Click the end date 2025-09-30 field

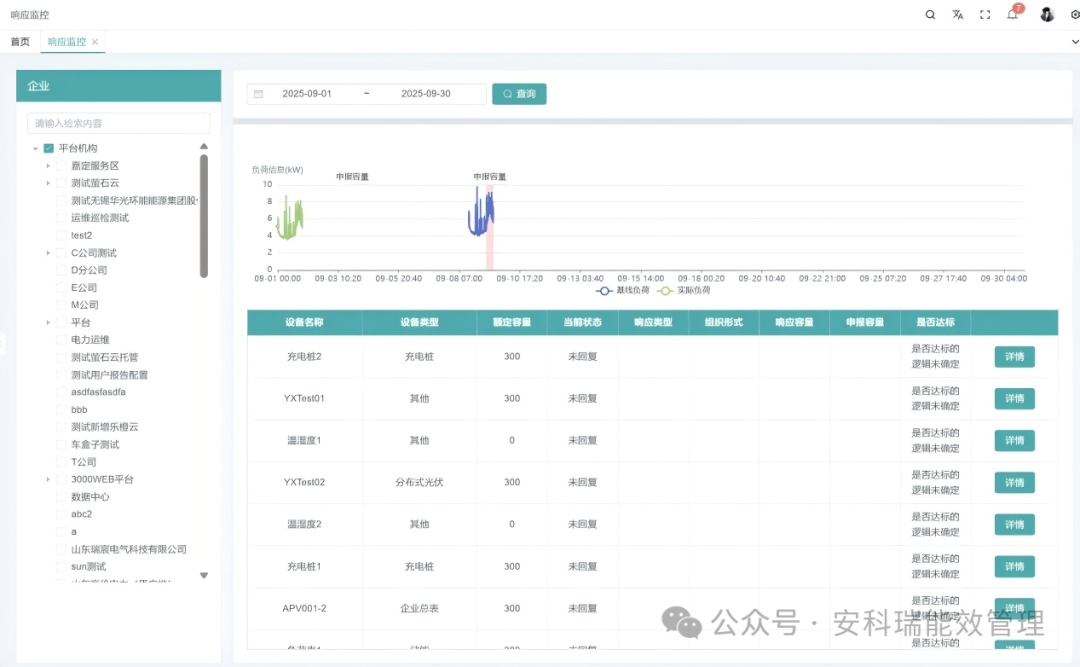[x=426, y=94]
